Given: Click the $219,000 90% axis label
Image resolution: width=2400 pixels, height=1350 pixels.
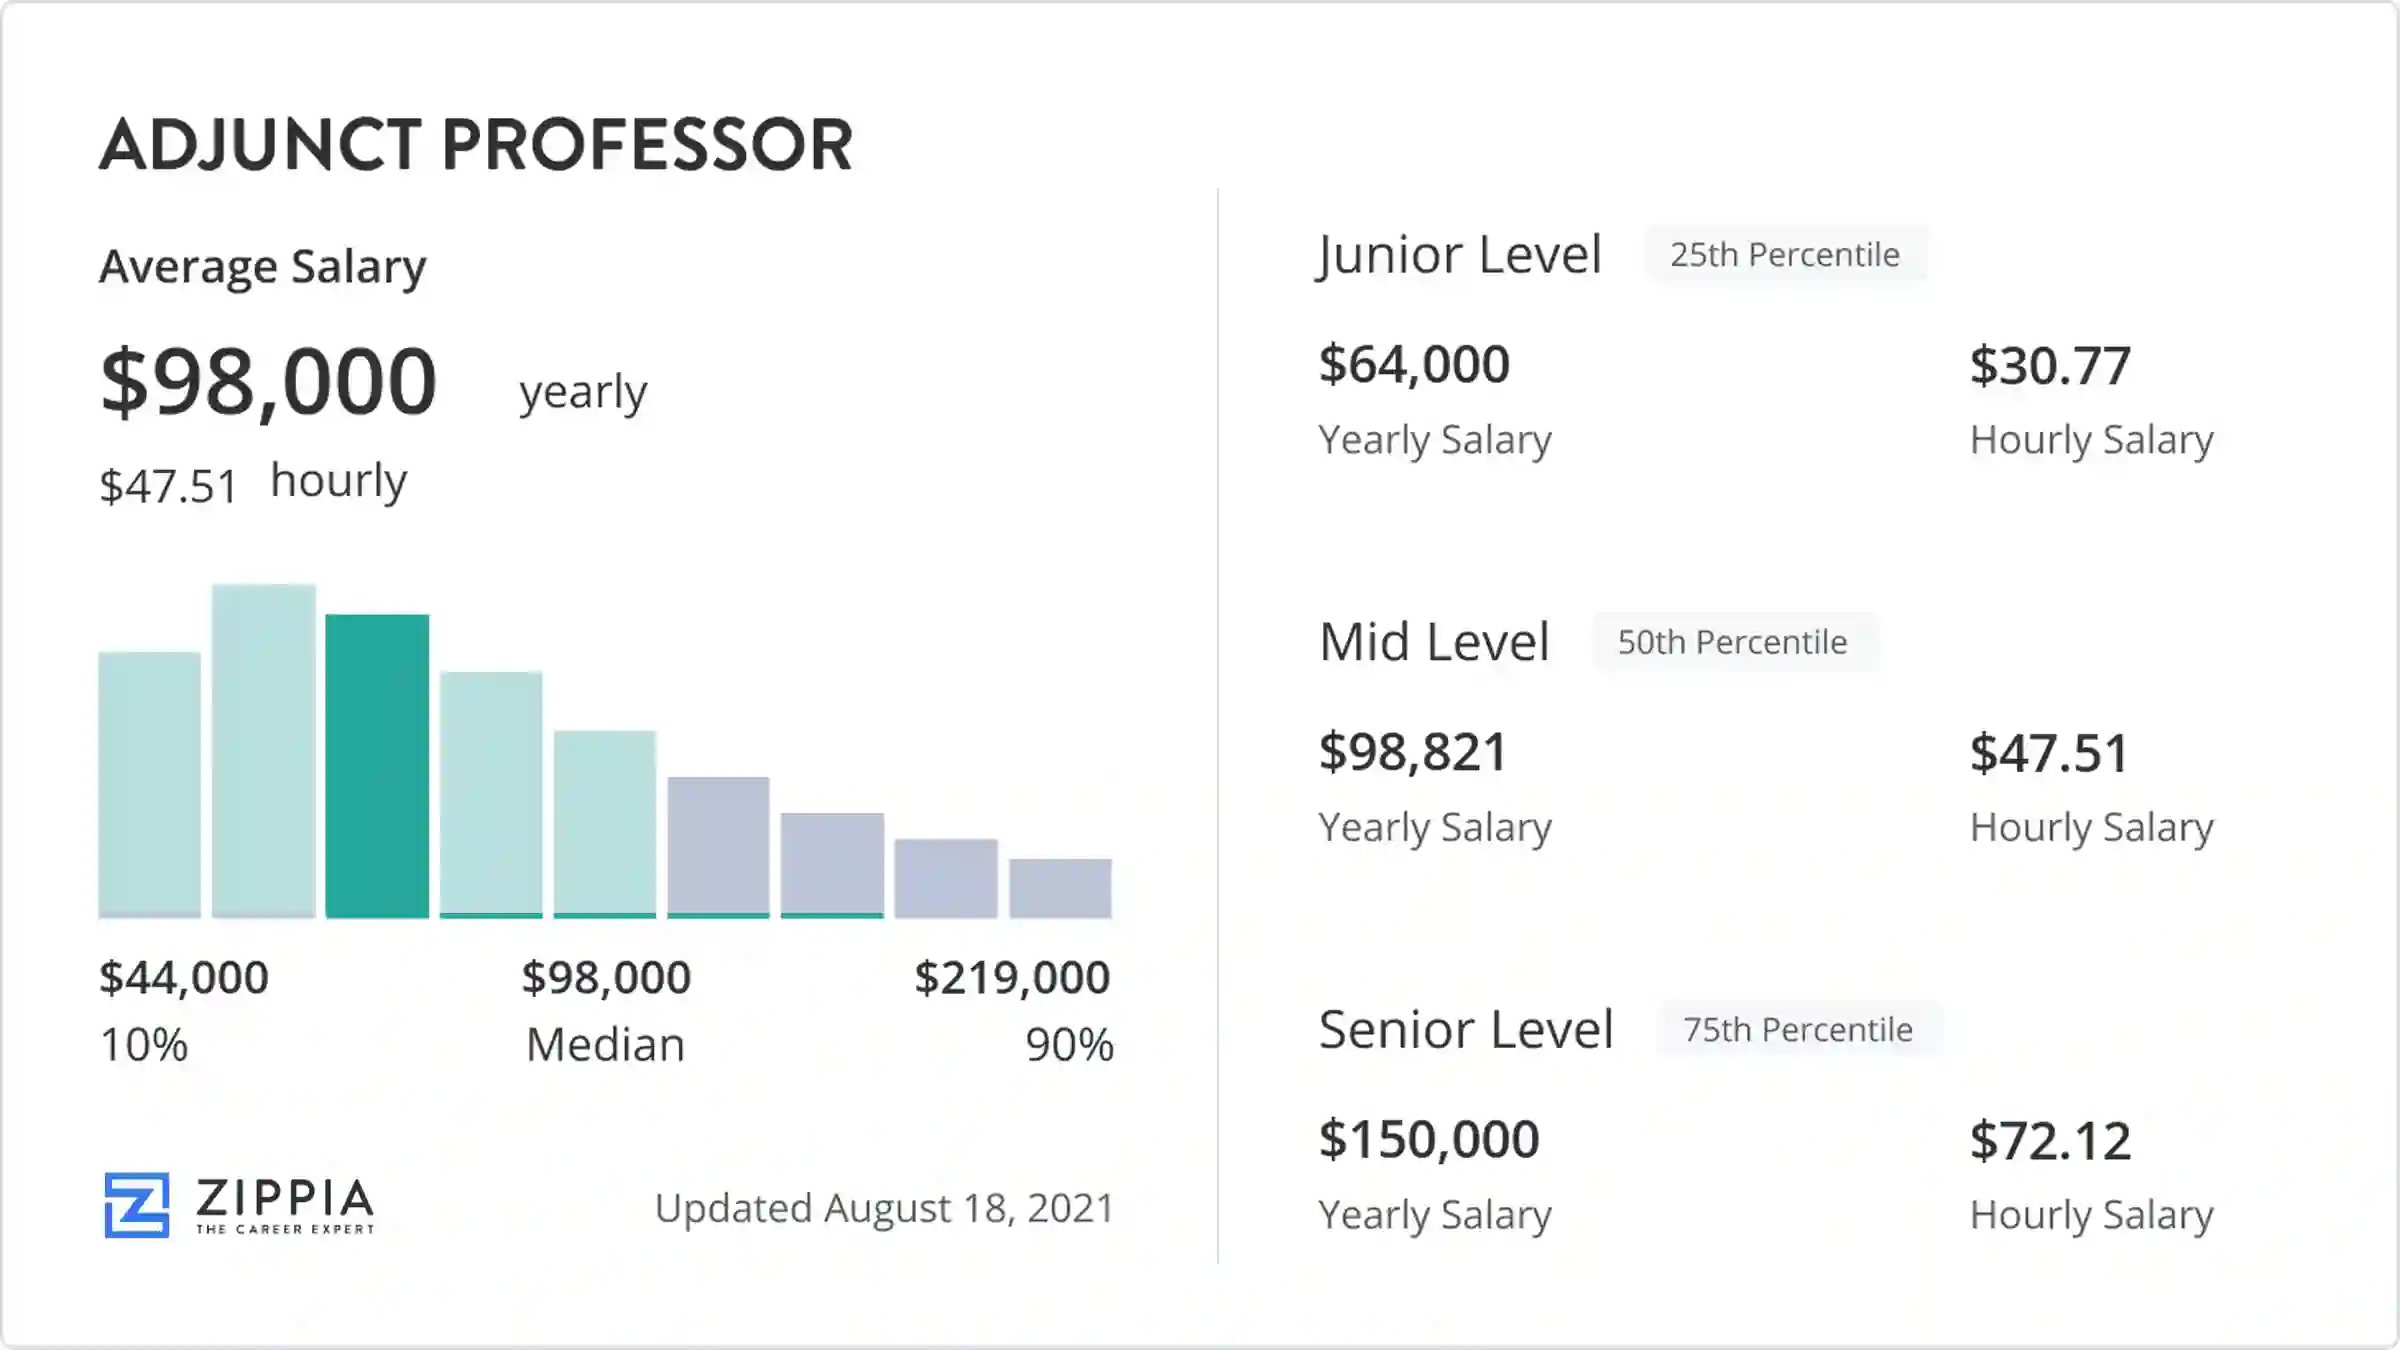Looking at the screenshot, I should pyautogui.click(x=1012, y=977).
